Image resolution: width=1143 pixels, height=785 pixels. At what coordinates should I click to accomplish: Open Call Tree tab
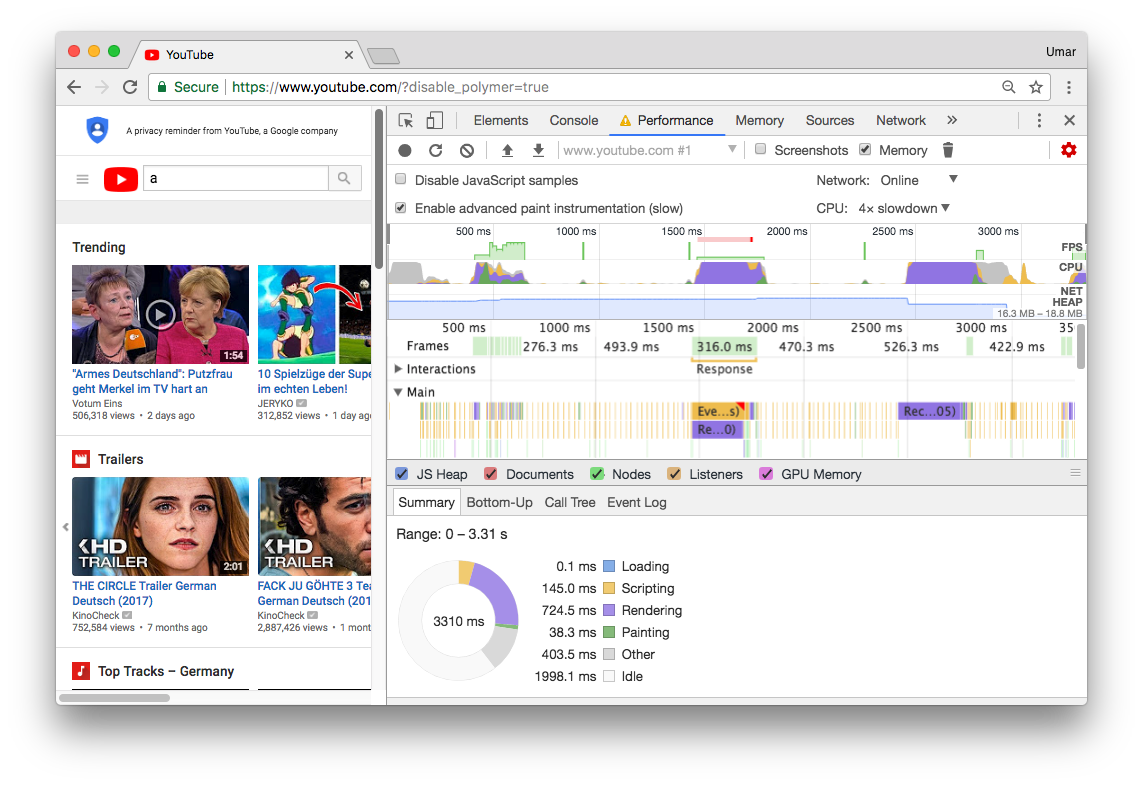570,502
